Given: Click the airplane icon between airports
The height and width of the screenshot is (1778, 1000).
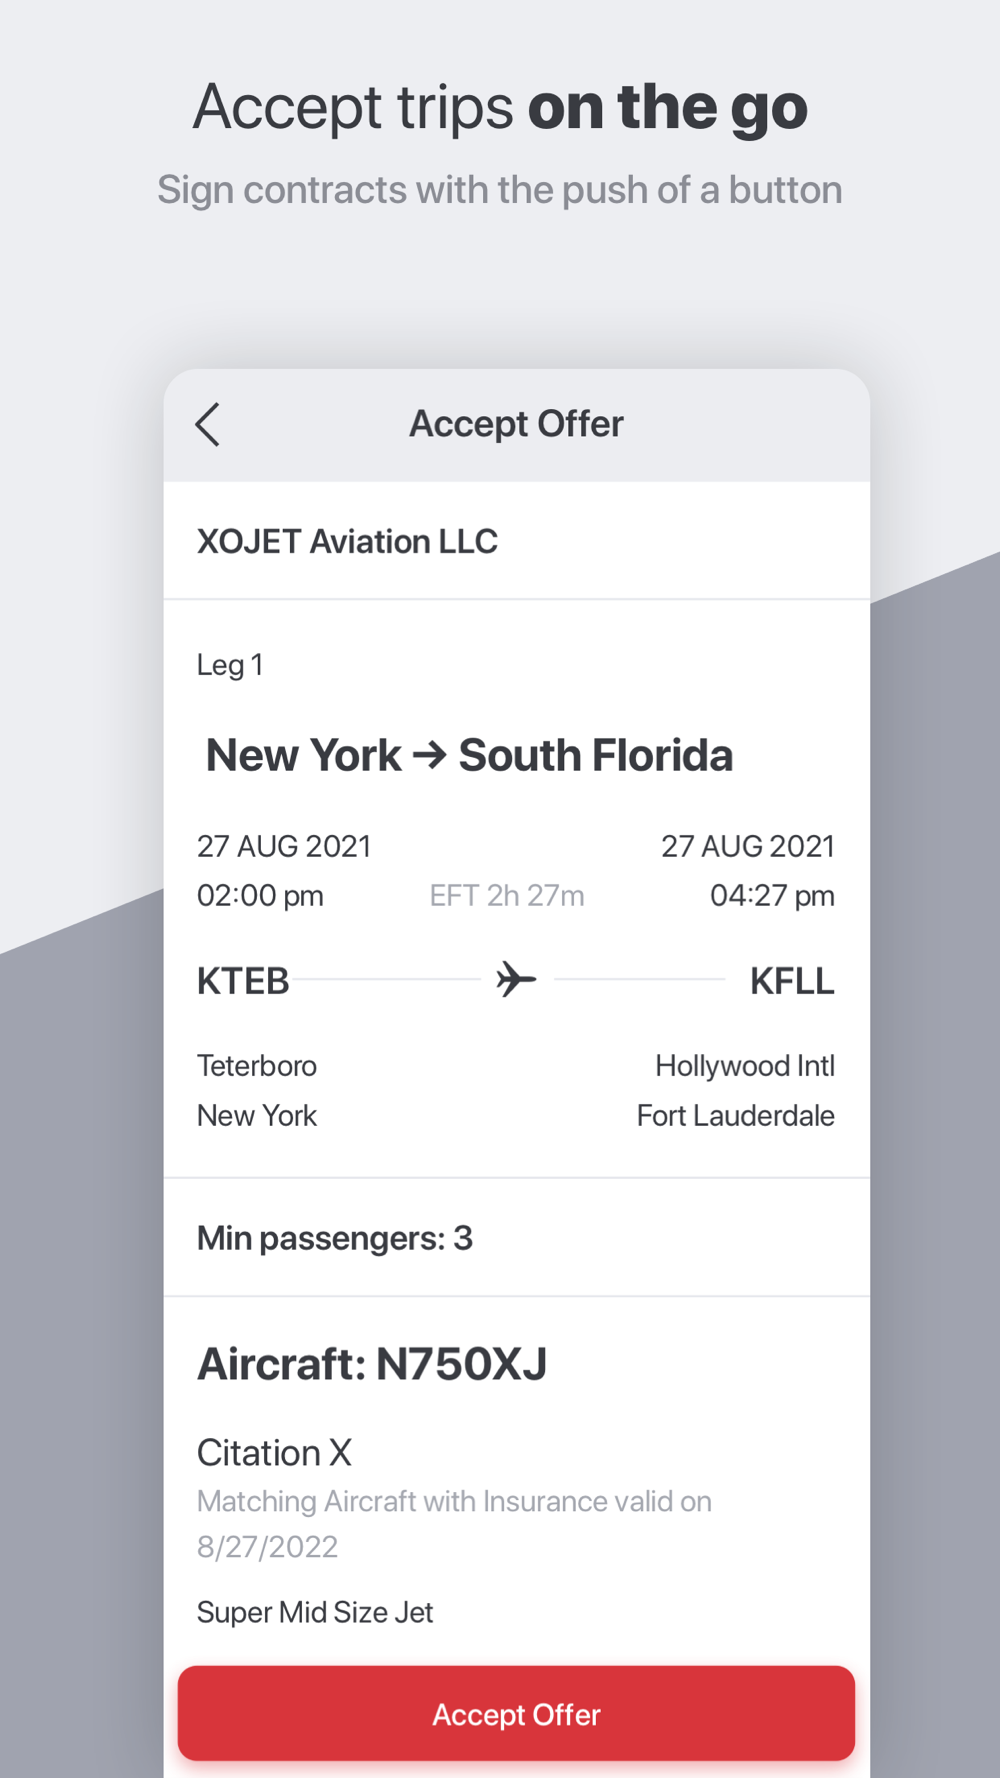Looking at the screenshot, I should point(516,980).
